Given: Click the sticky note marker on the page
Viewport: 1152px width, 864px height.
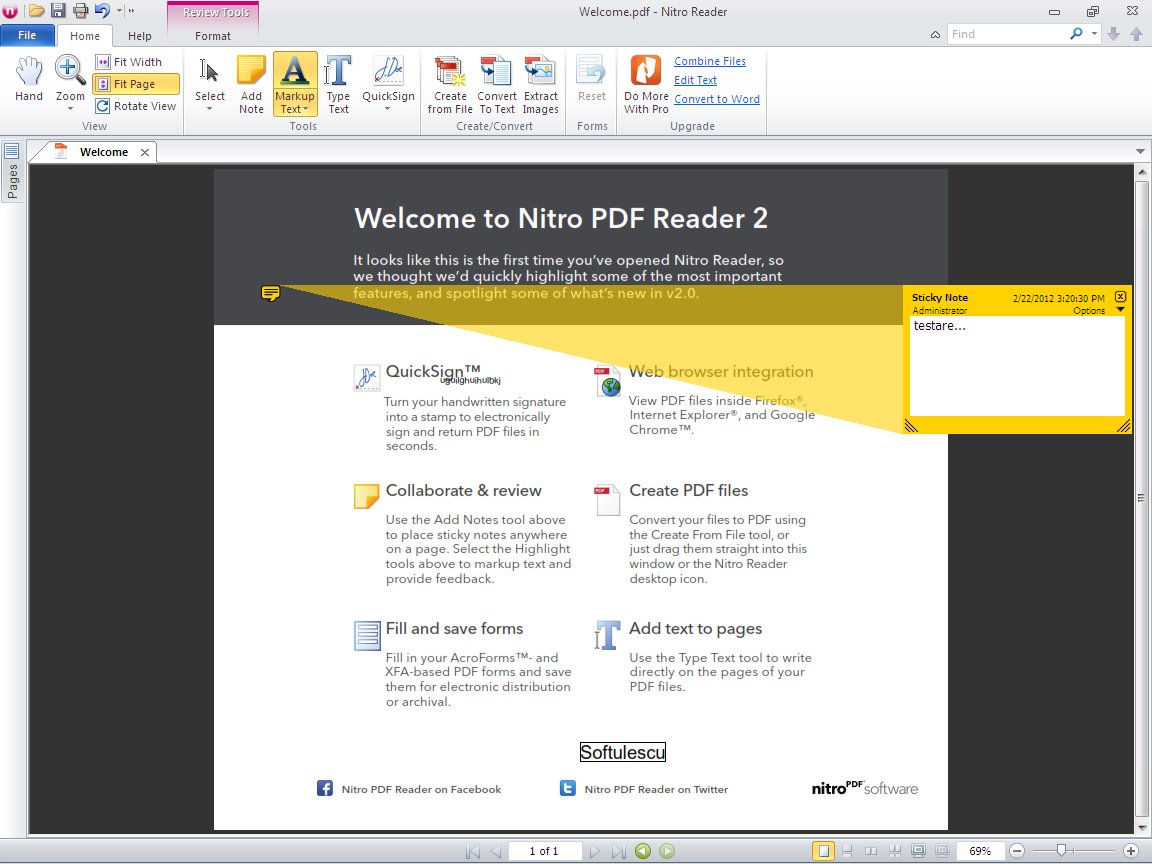Looking at the screenshot, I should point(270,294).
